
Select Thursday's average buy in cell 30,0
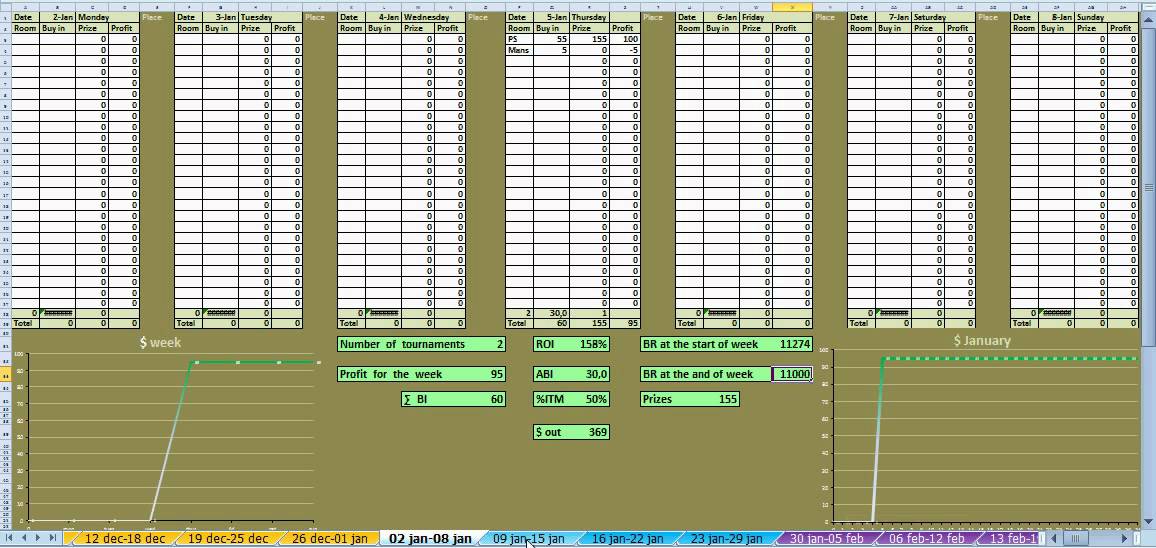tap(551, 313)
